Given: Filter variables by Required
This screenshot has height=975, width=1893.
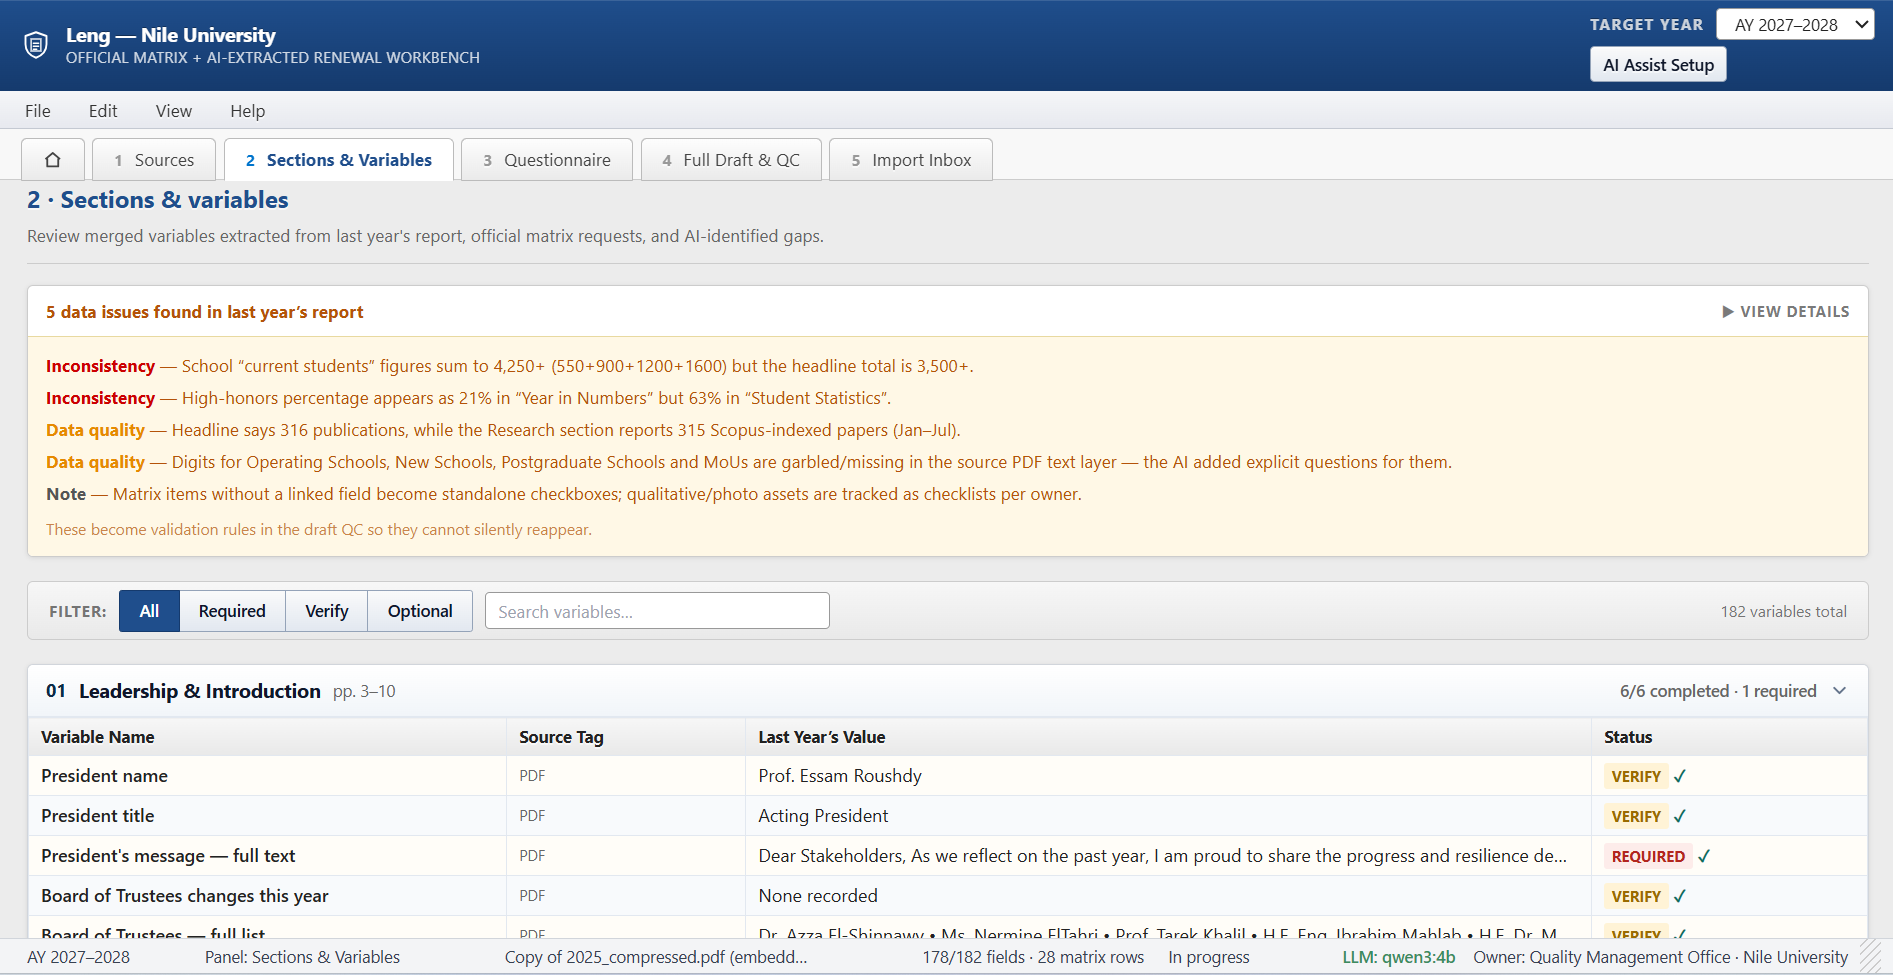Looking at the screenshot, I should pos(232,611).
